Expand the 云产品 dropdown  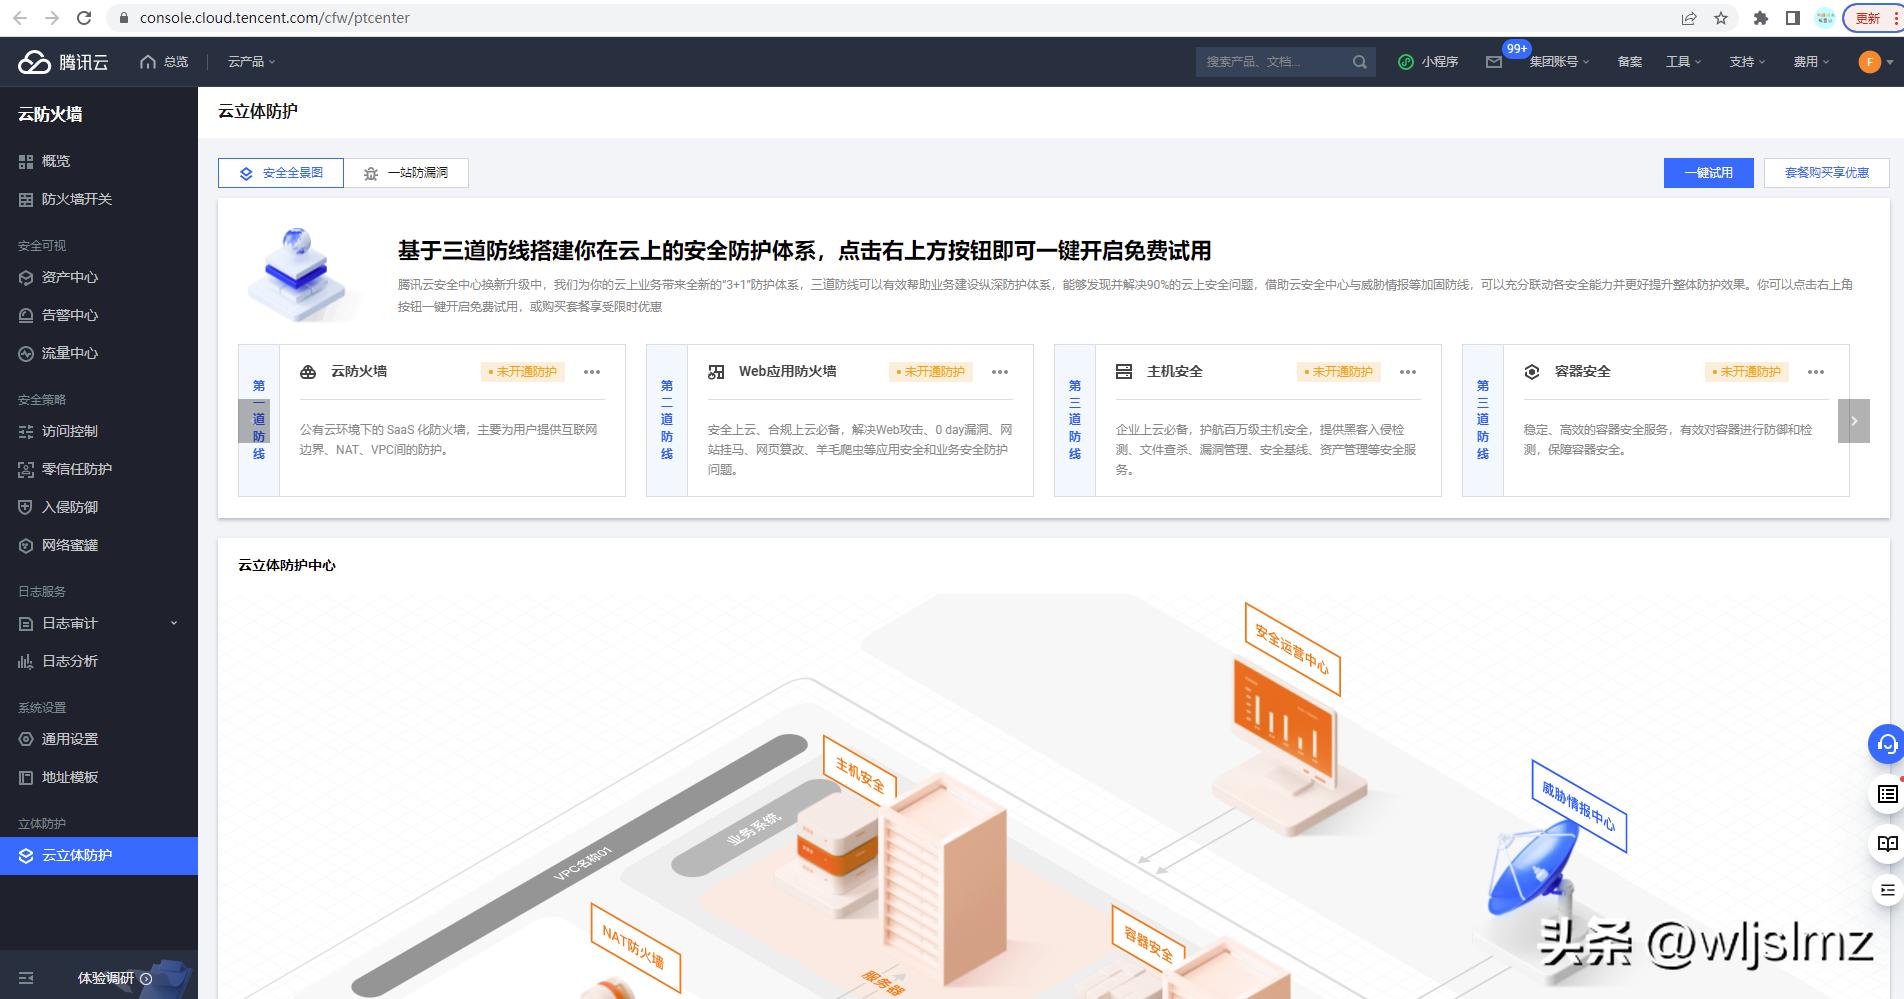(x=249, y=62)
